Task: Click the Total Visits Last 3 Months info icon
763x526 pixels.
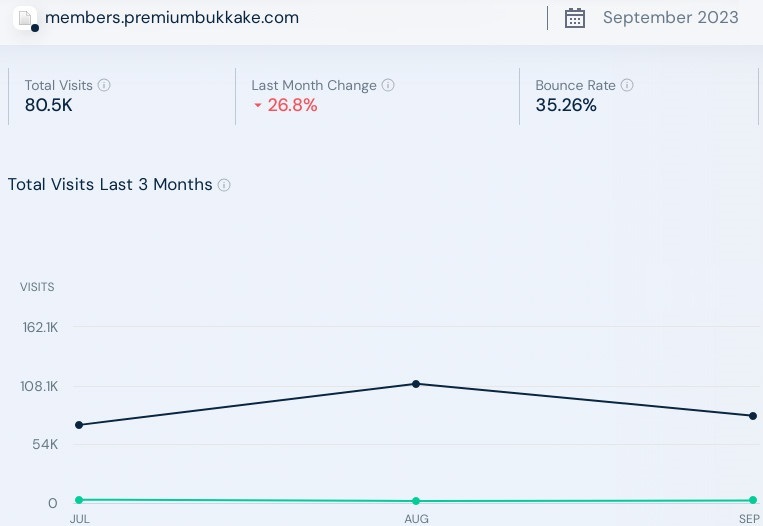Action: coord(224,185)
